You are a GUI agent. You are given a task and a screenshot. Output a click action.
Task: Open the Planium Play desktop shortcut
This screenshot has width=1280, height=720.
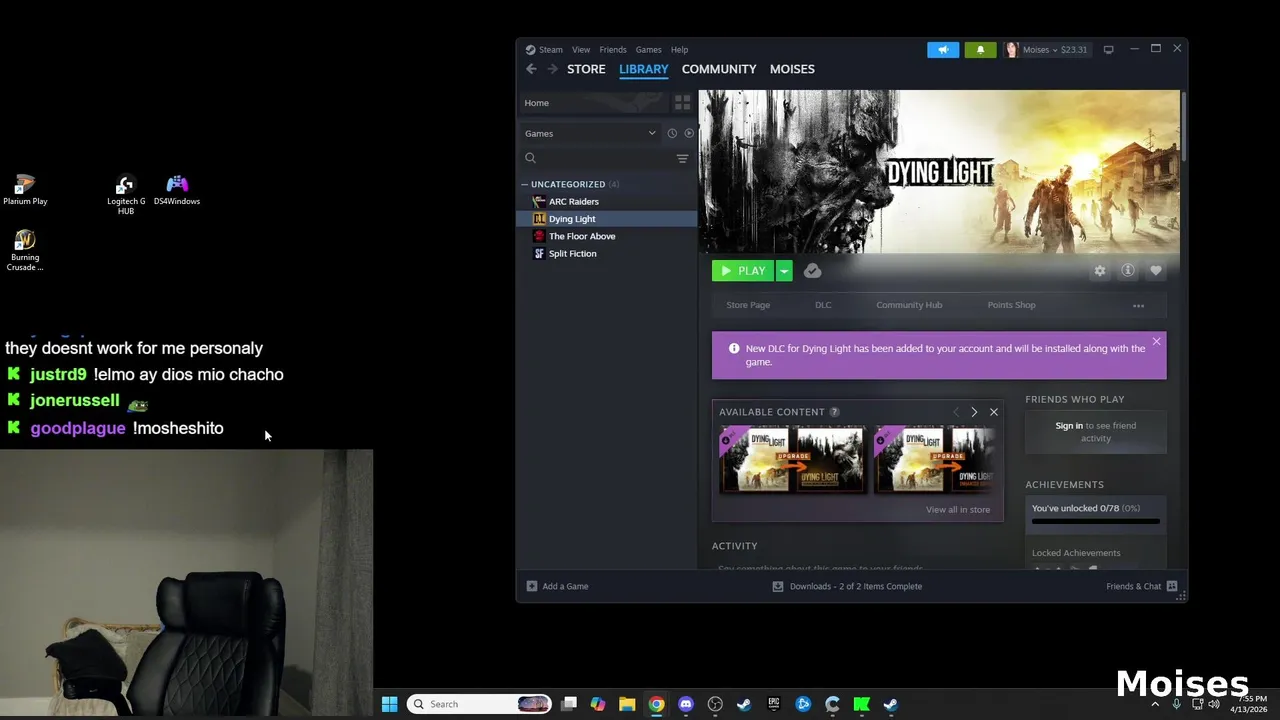(x=25, y=190)
